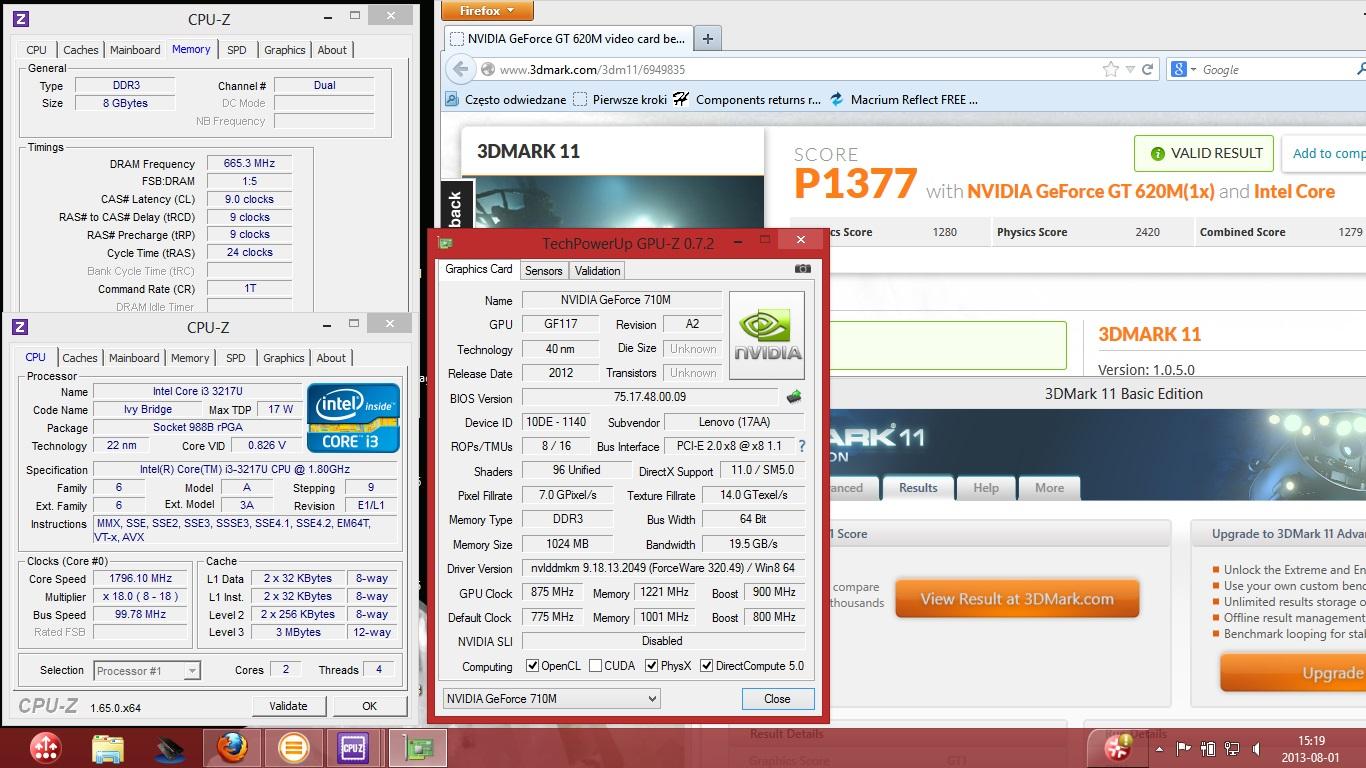Switch to Firefox in the taskbar
The width and height of the screenshot is (1366, 768).
(x=232, y=748)
